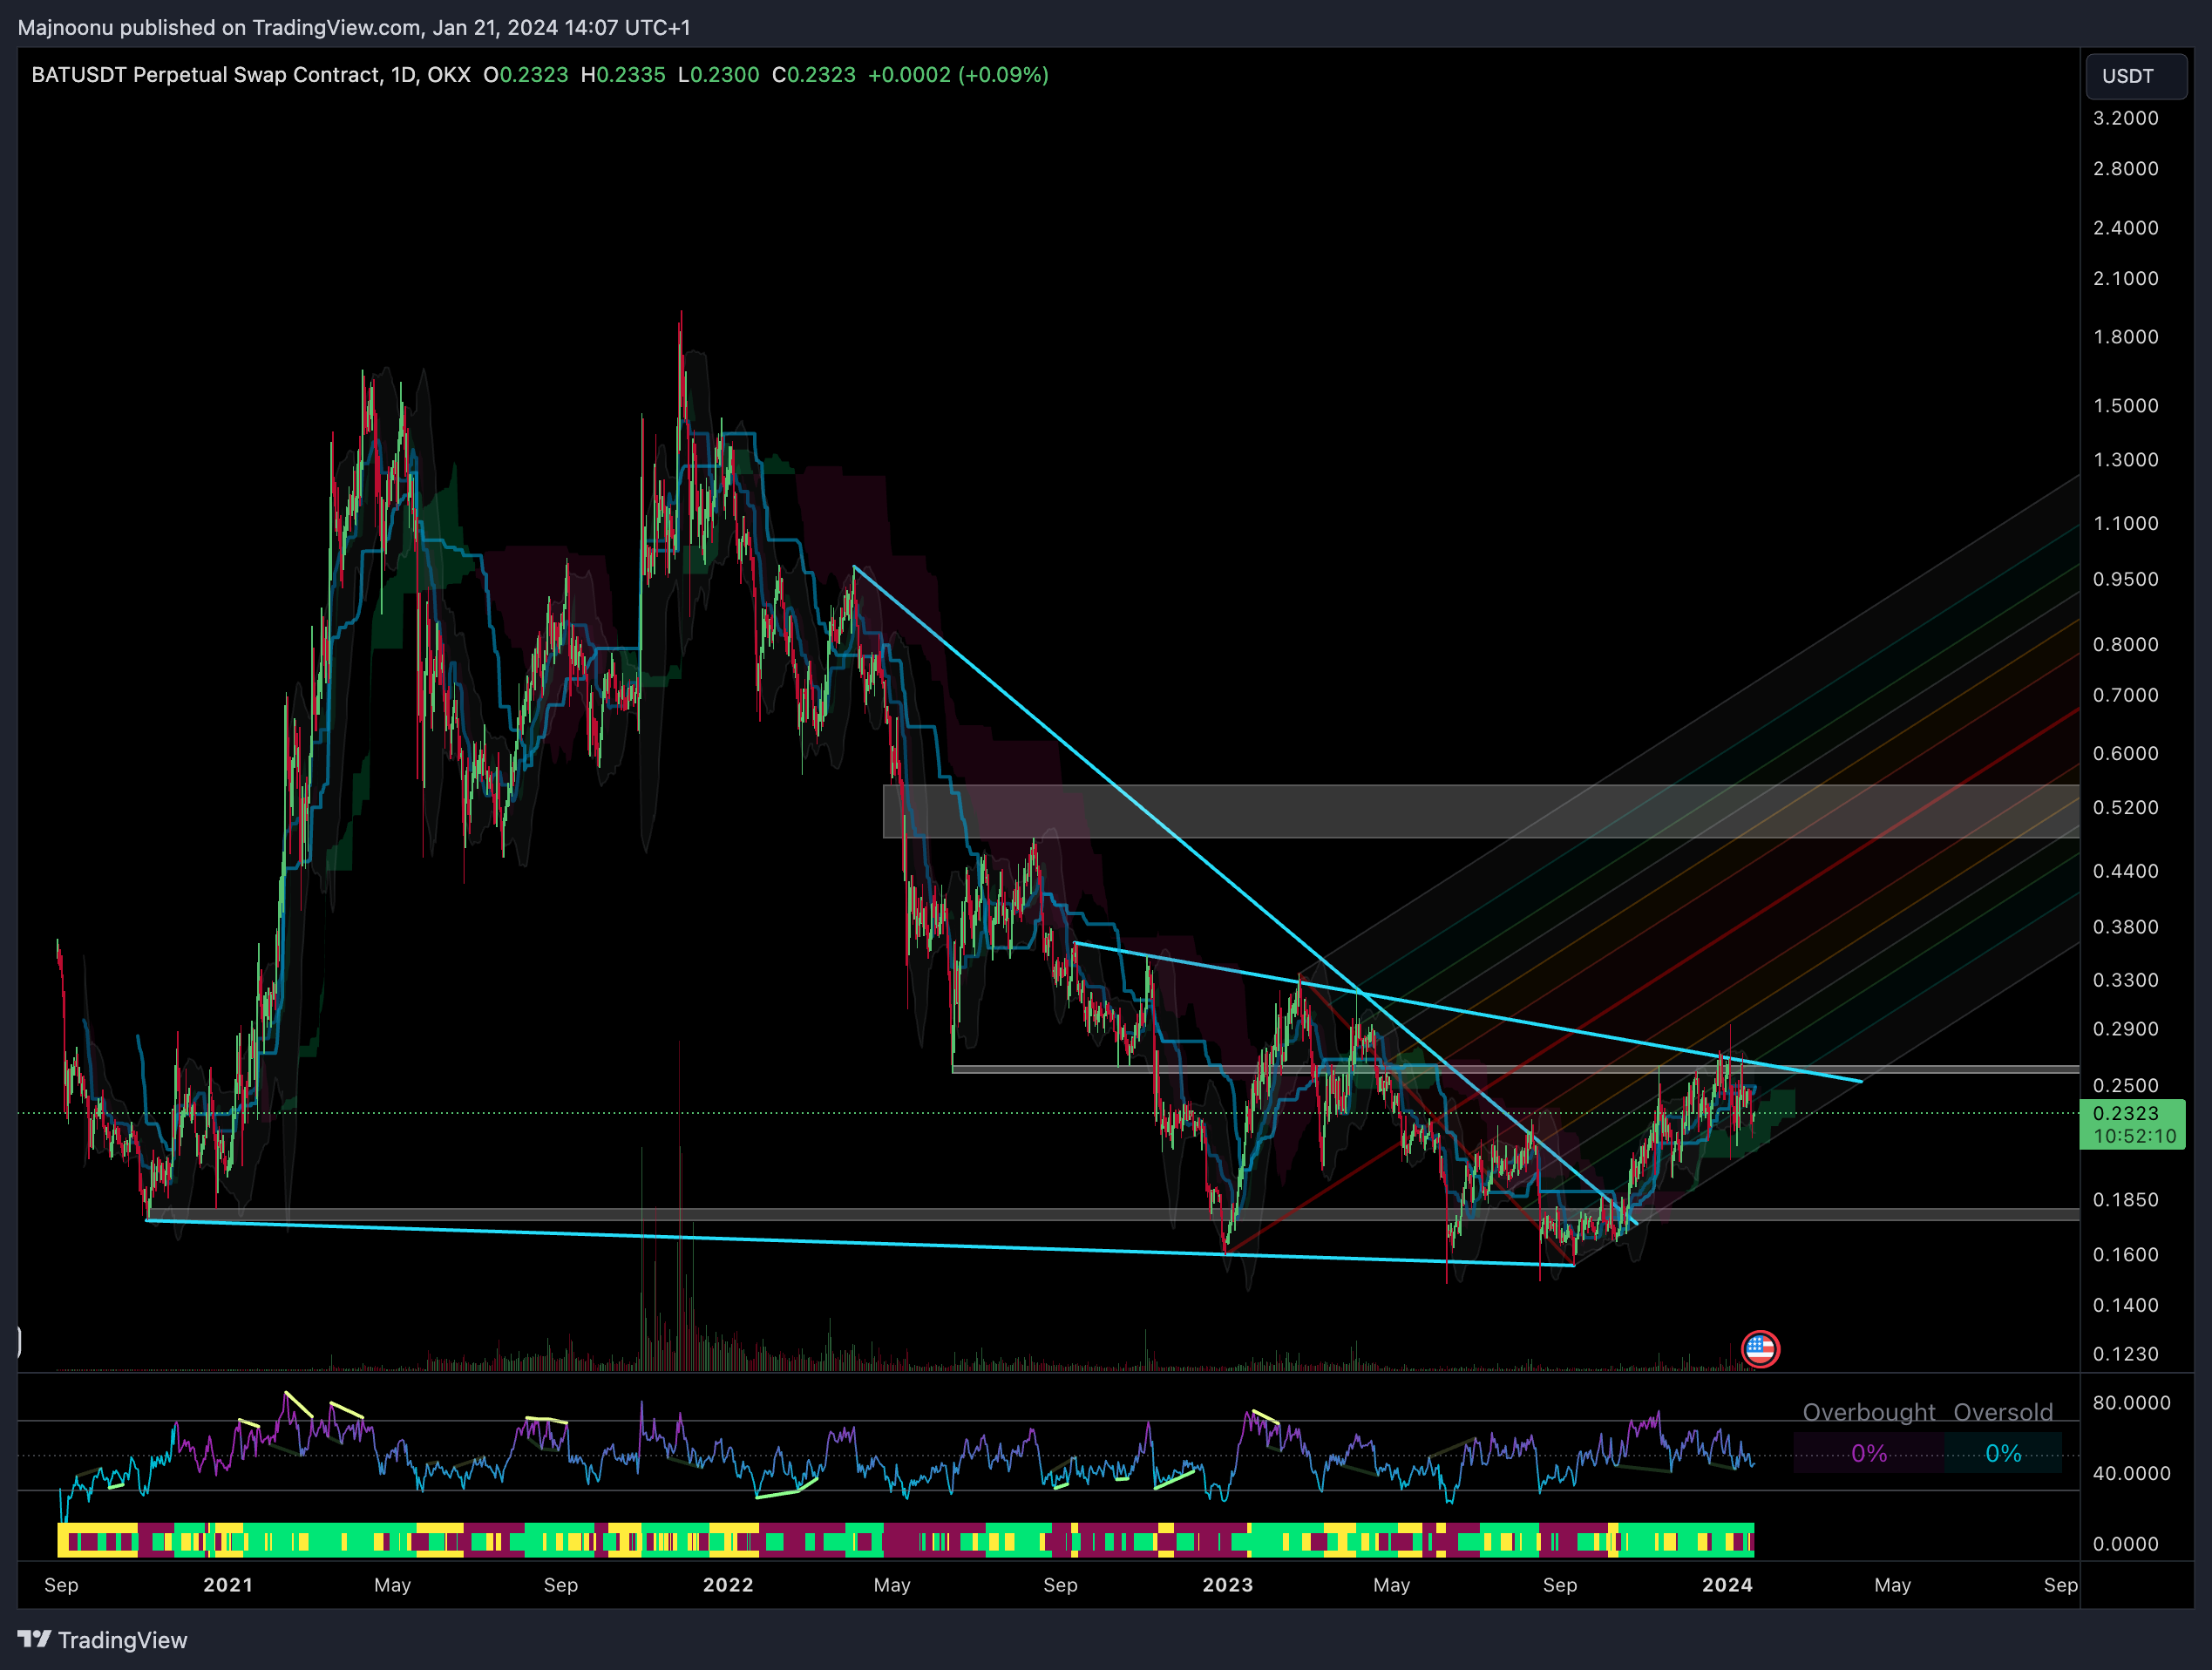2212x1670 pixels.
Task: Click the 1.8000 price axis label
Action: pos(2126,337)
